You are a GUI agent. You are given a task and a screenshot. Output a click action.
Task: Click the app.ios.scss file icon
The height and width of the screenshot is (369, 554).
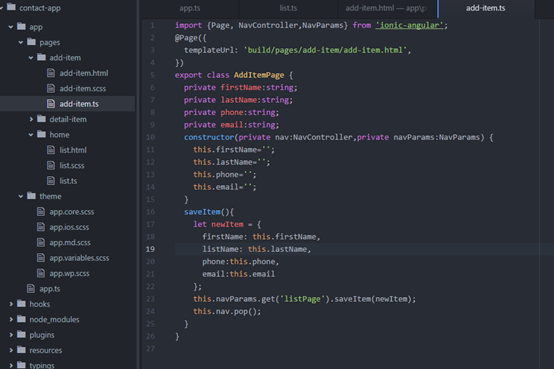[x=41, y=227]
